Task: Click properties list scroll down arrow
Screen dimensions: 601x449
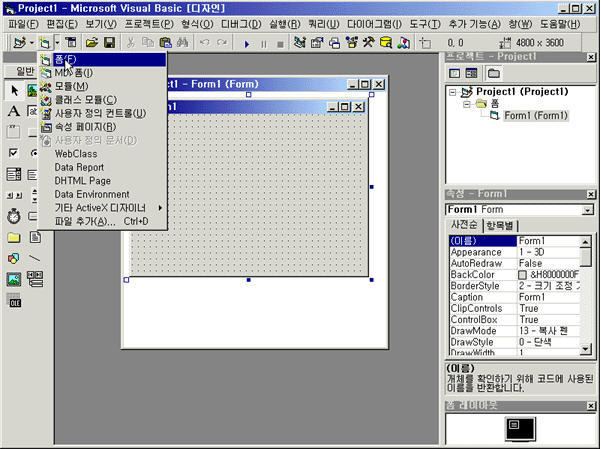Action: [586, 349]
